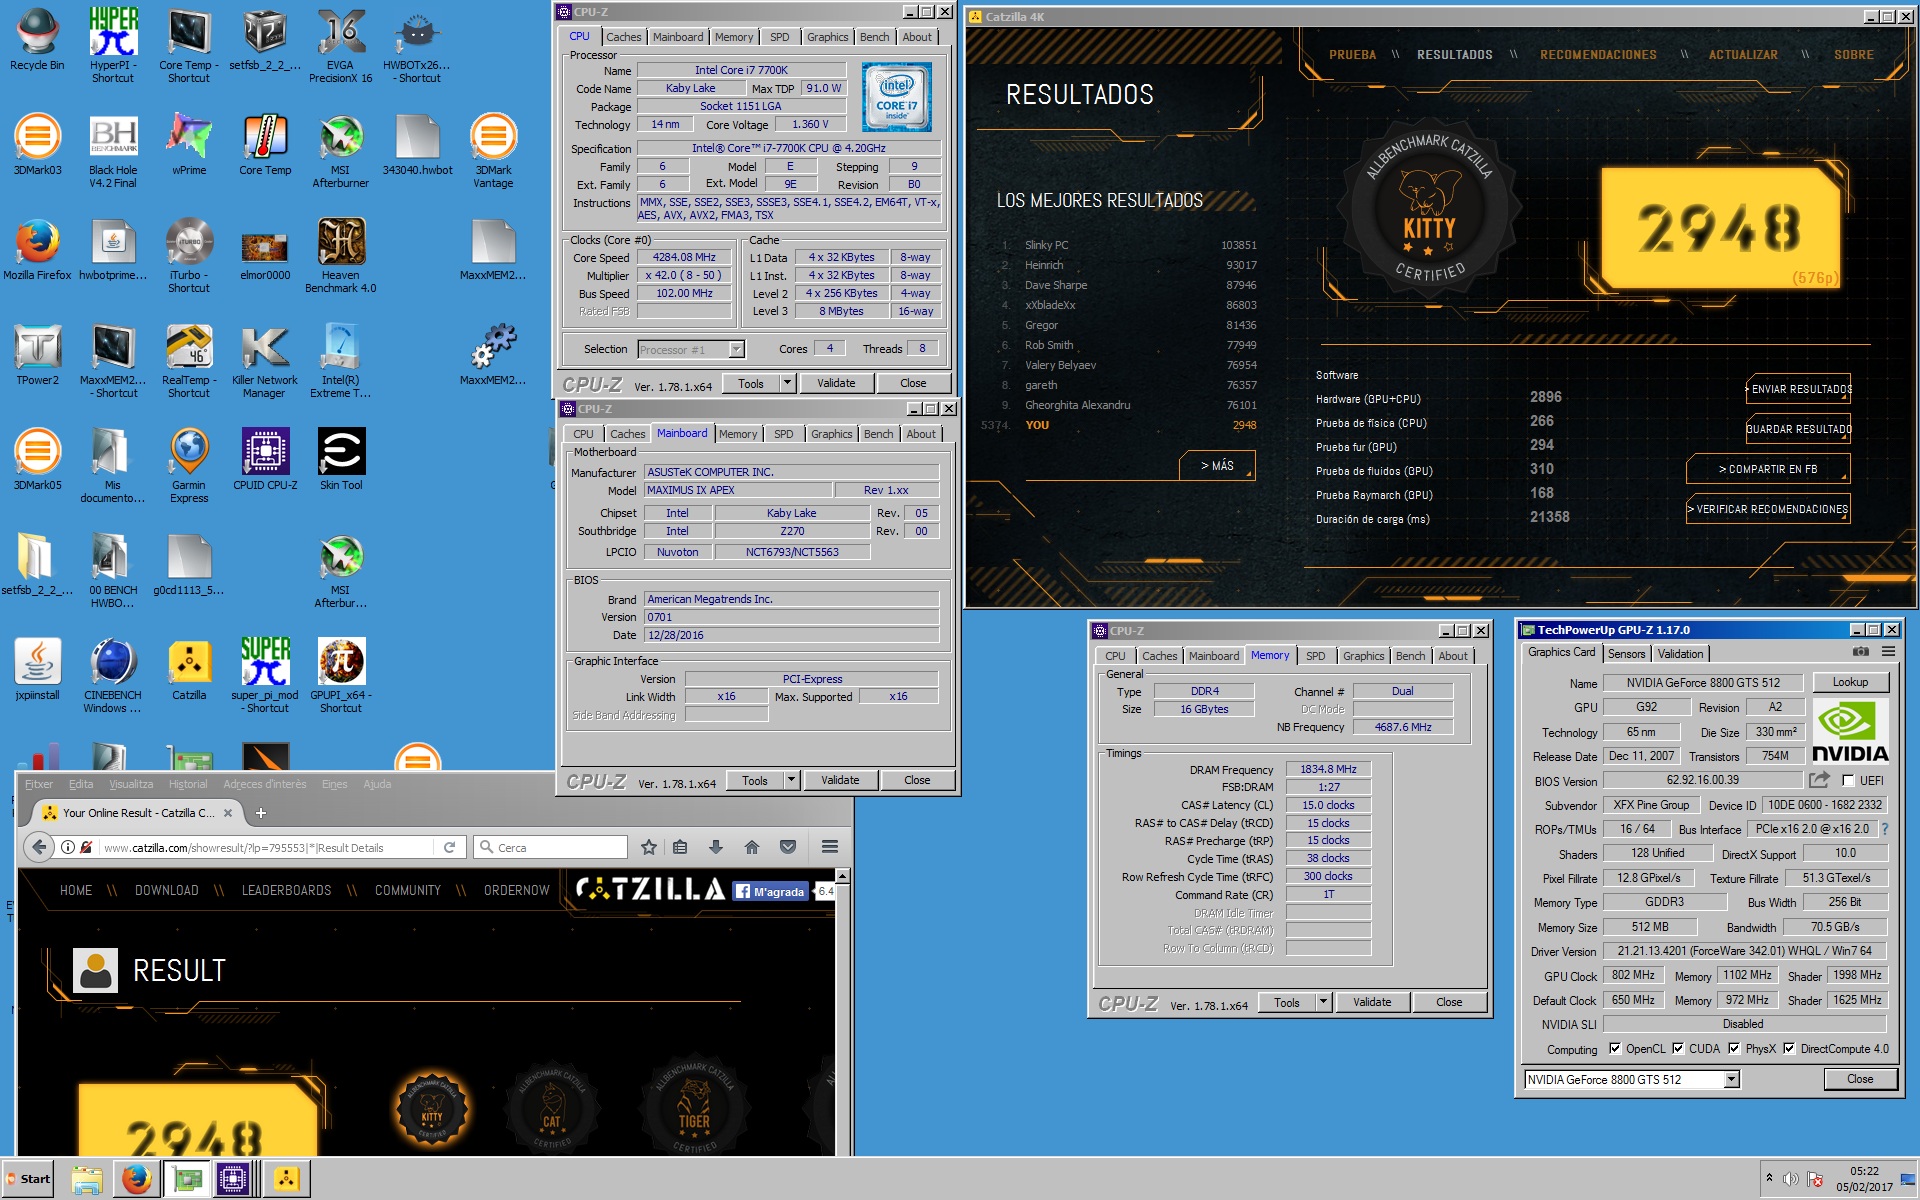
Task: Select PRUEBA in Catzilla 4K menu
Action: click(x=1352, y=55)
